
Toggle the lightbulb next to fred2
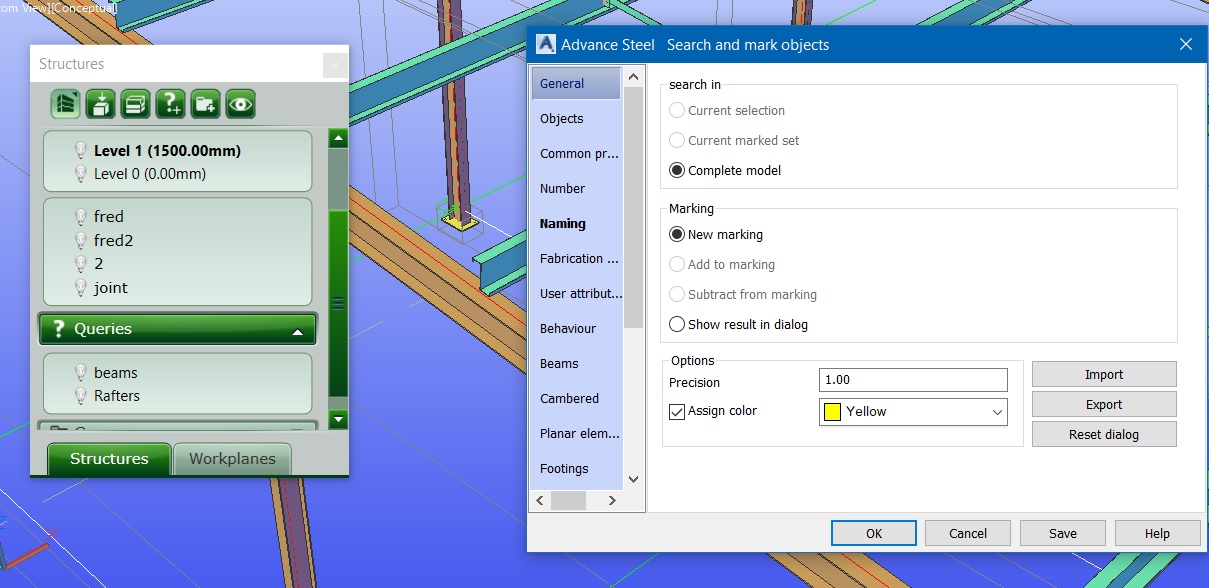[81, 241]
